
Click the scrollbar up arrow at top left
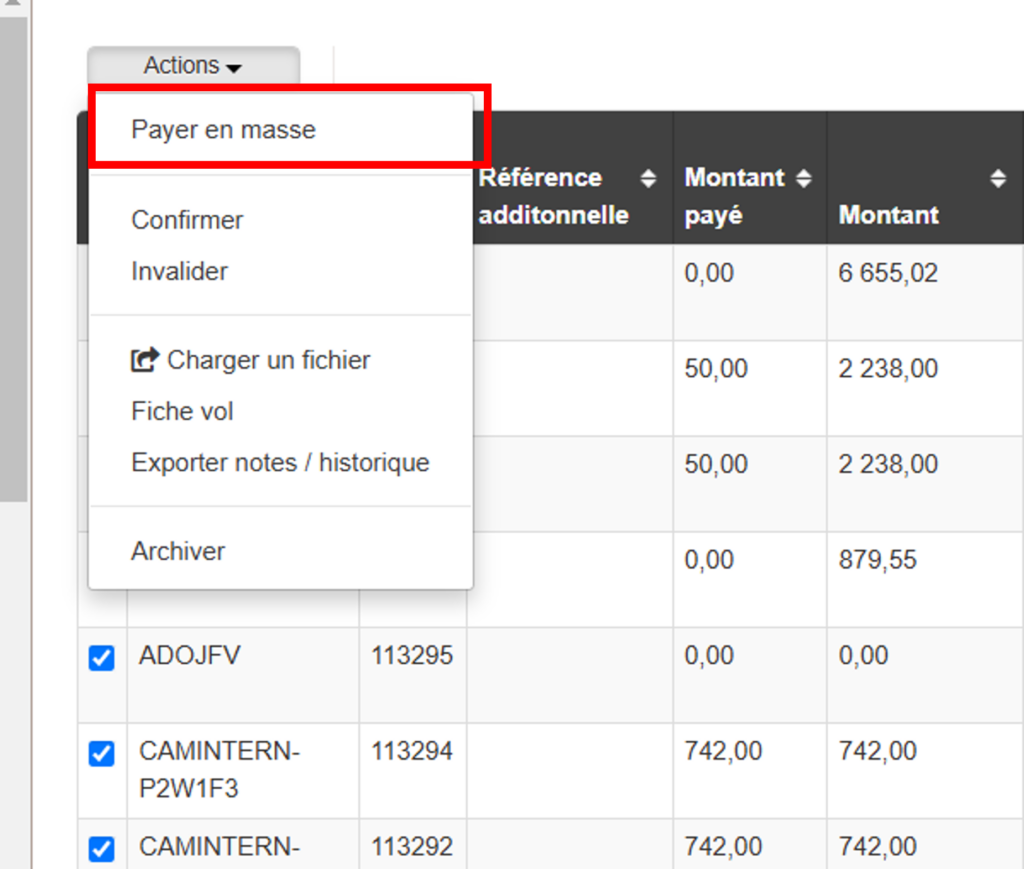pyautogui.click(x=13, y=5)
